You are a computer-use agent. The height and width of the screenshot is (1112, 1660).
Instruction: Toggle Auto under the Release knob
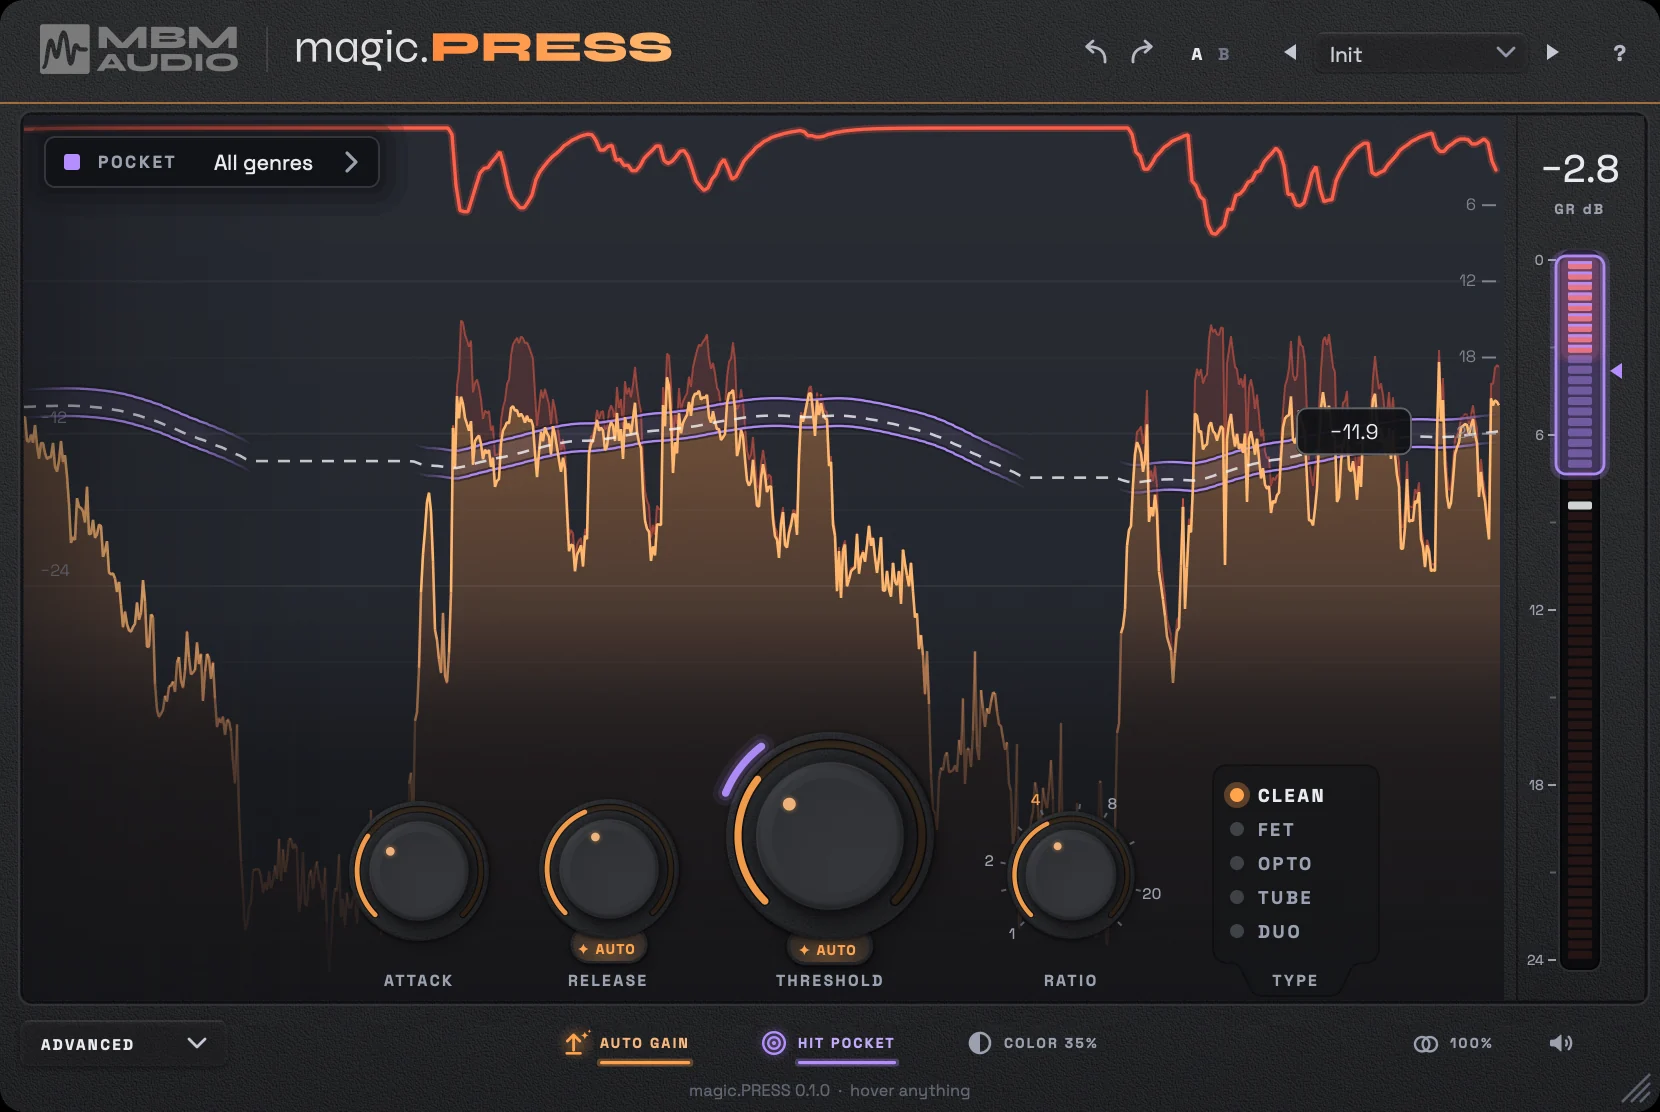(x=608, y=949)
